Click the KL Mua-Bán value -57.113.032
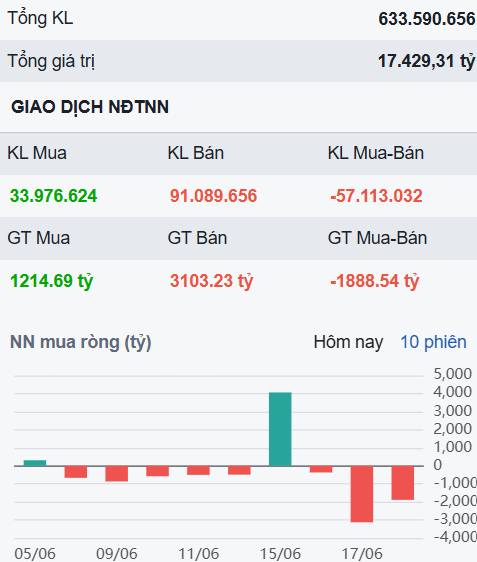The height and width of the screenshot is (562, 477). pyautogui.click(x=376, y=196)
